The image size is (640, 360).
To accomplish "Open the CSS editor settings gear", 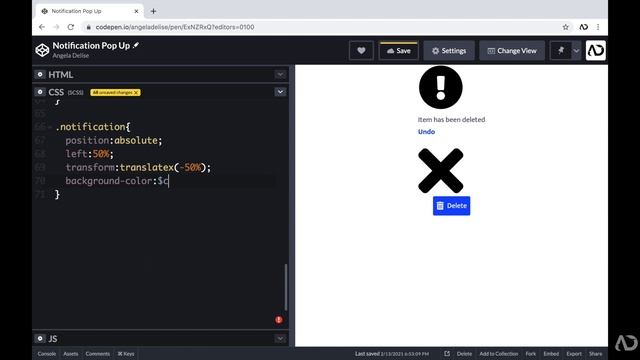I will pyautogui.click(x=40, y=92).
